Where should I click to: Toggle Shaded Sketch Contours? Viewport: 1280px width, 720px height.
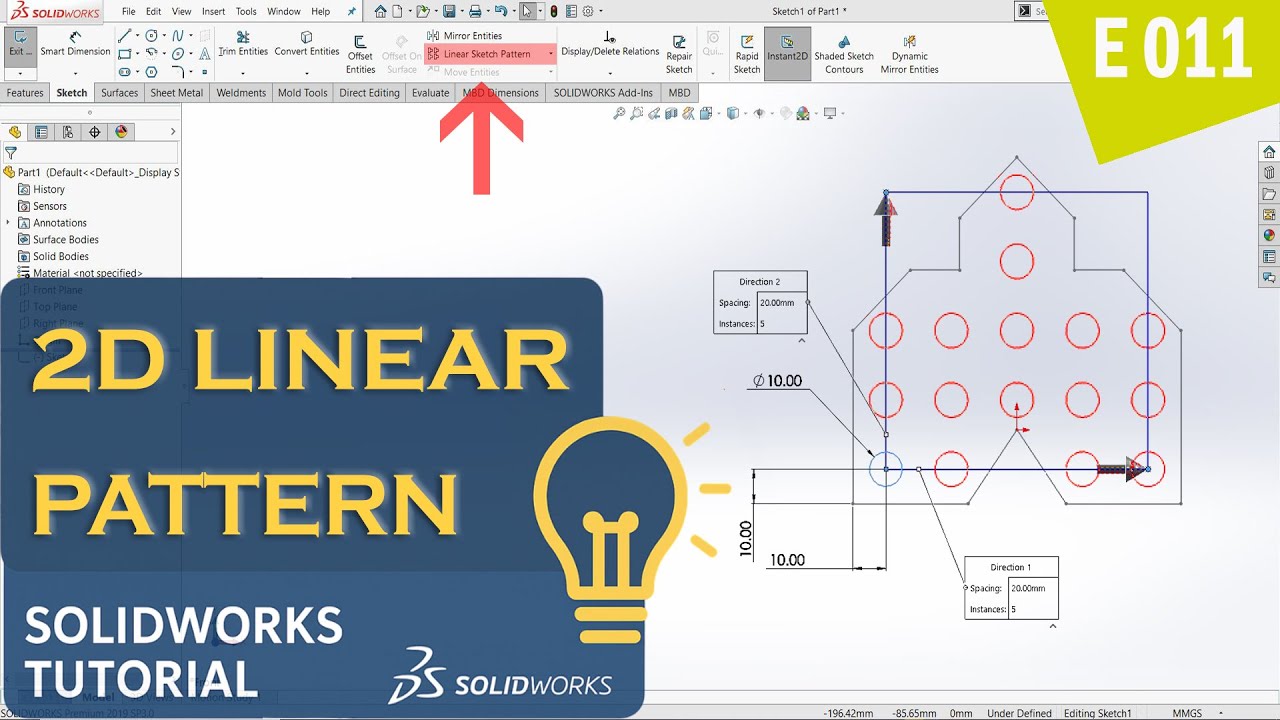(x=844, y=54)
